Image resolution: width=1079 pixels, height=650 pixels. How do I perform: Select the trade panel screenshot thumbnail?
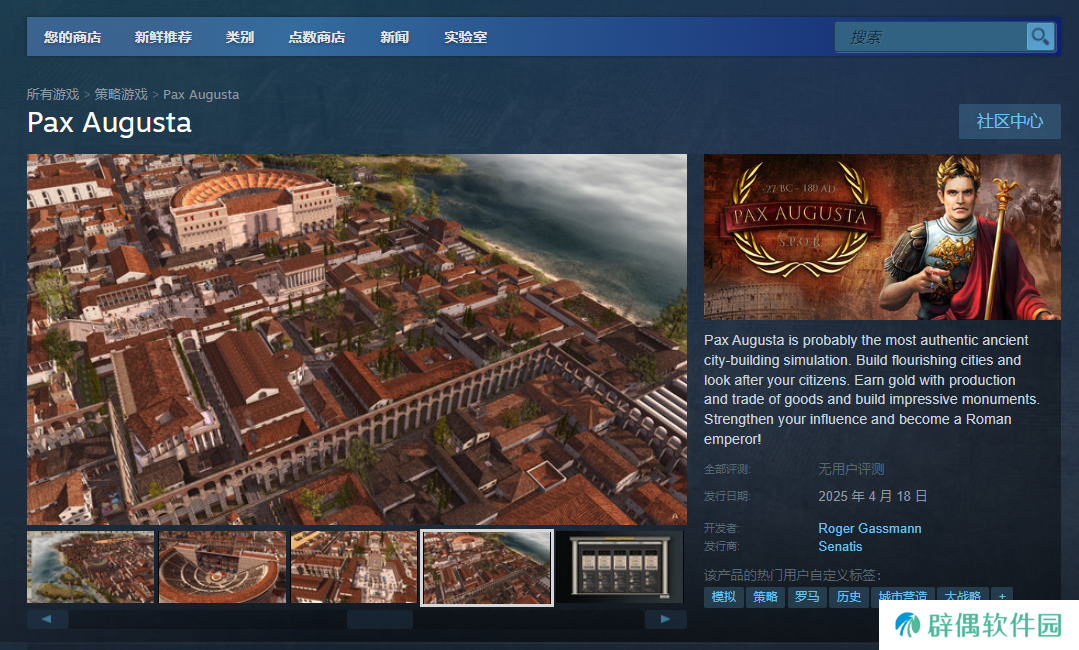[618, 567]
